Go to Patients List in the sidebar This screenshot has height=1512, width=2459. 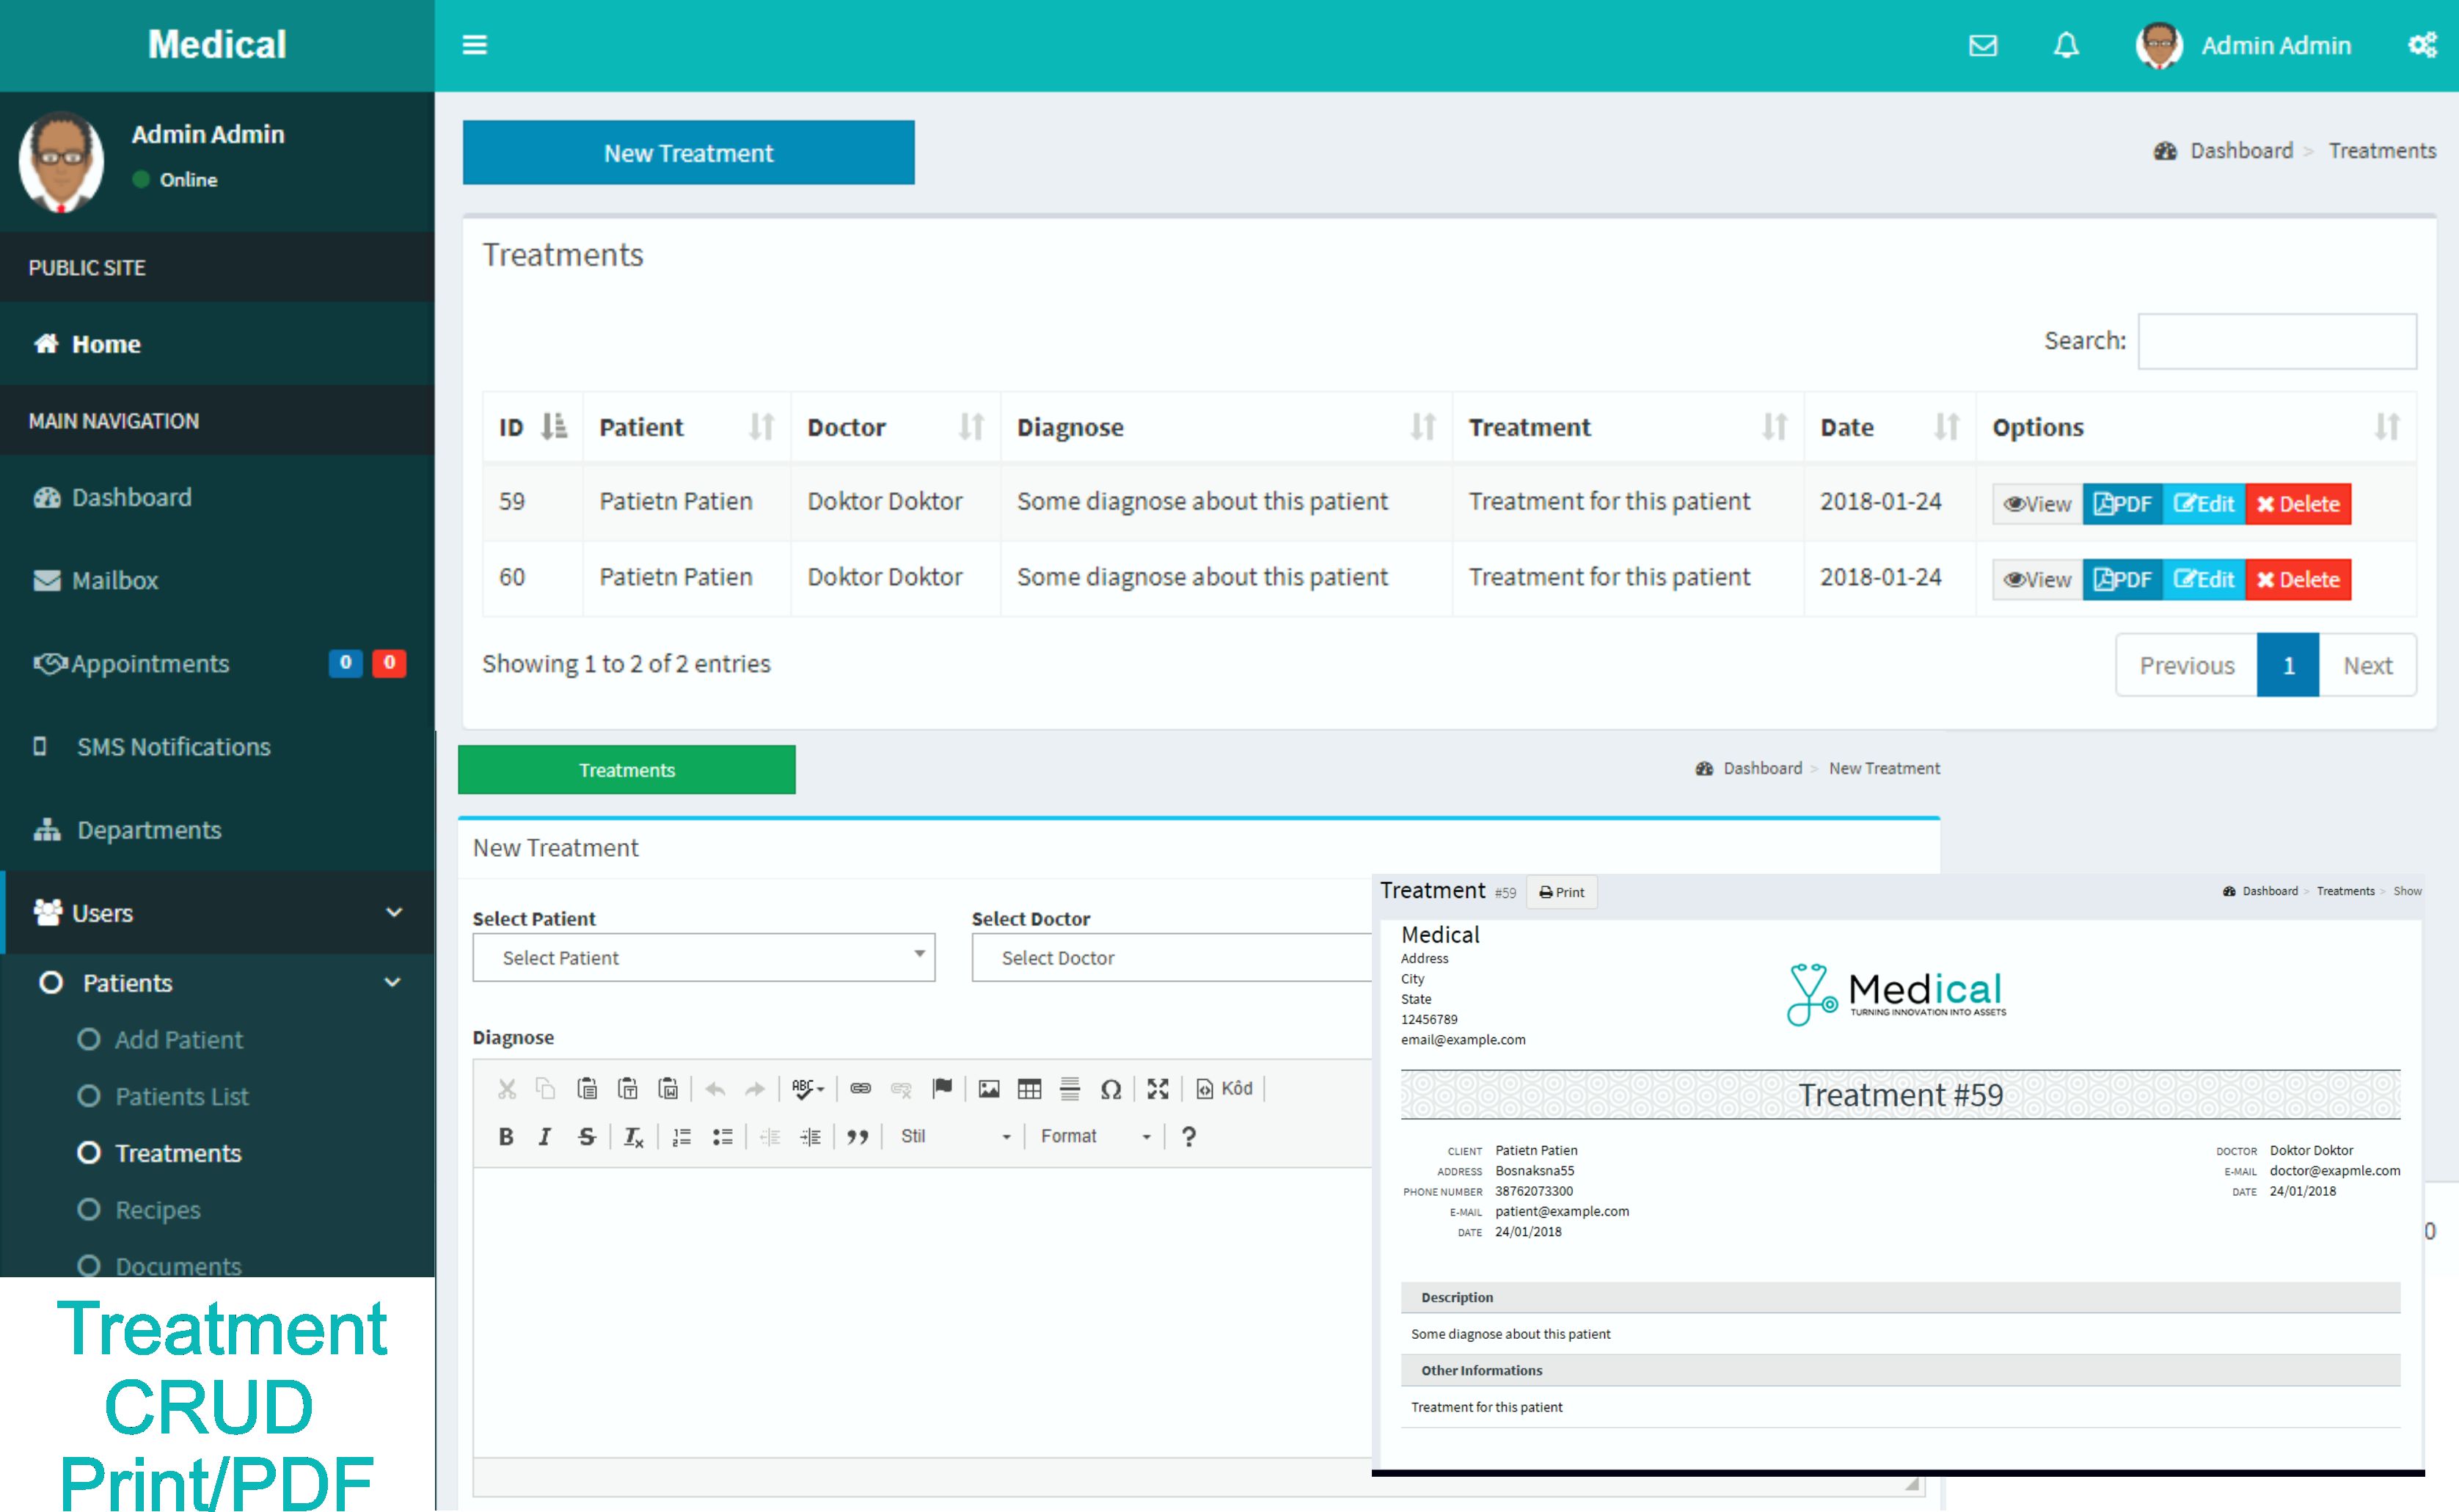[x=181, y=1097]
